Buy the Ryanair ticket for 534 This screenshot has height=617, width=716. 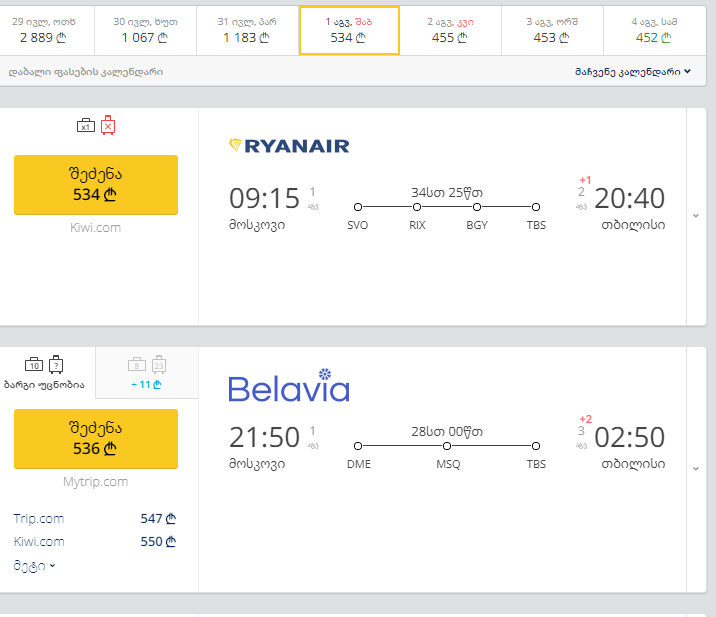[96, 185]
